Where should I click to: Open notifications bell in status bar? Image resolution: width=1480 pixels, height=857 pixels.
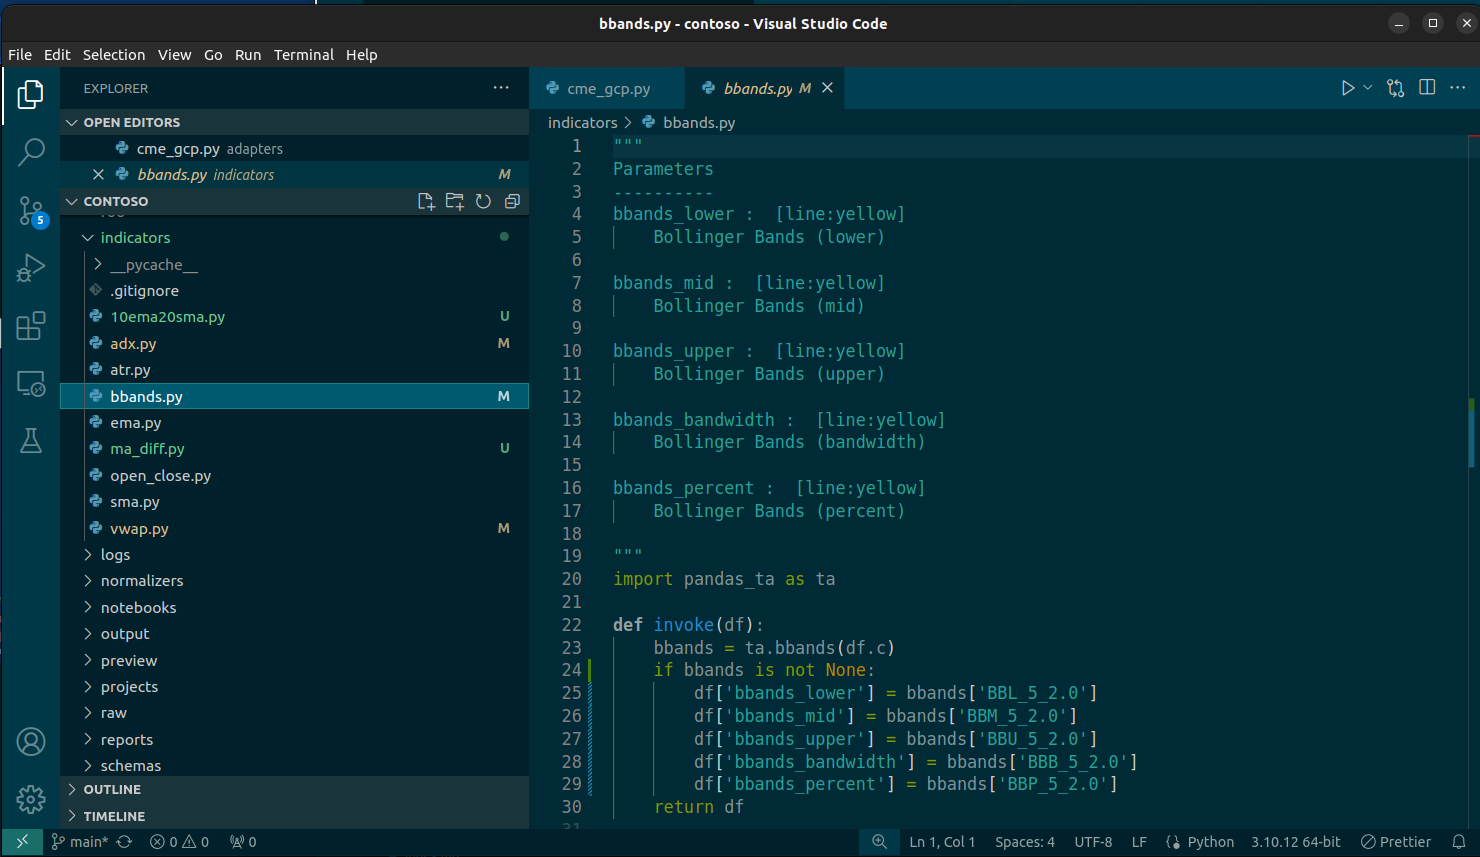(1459, 842)
